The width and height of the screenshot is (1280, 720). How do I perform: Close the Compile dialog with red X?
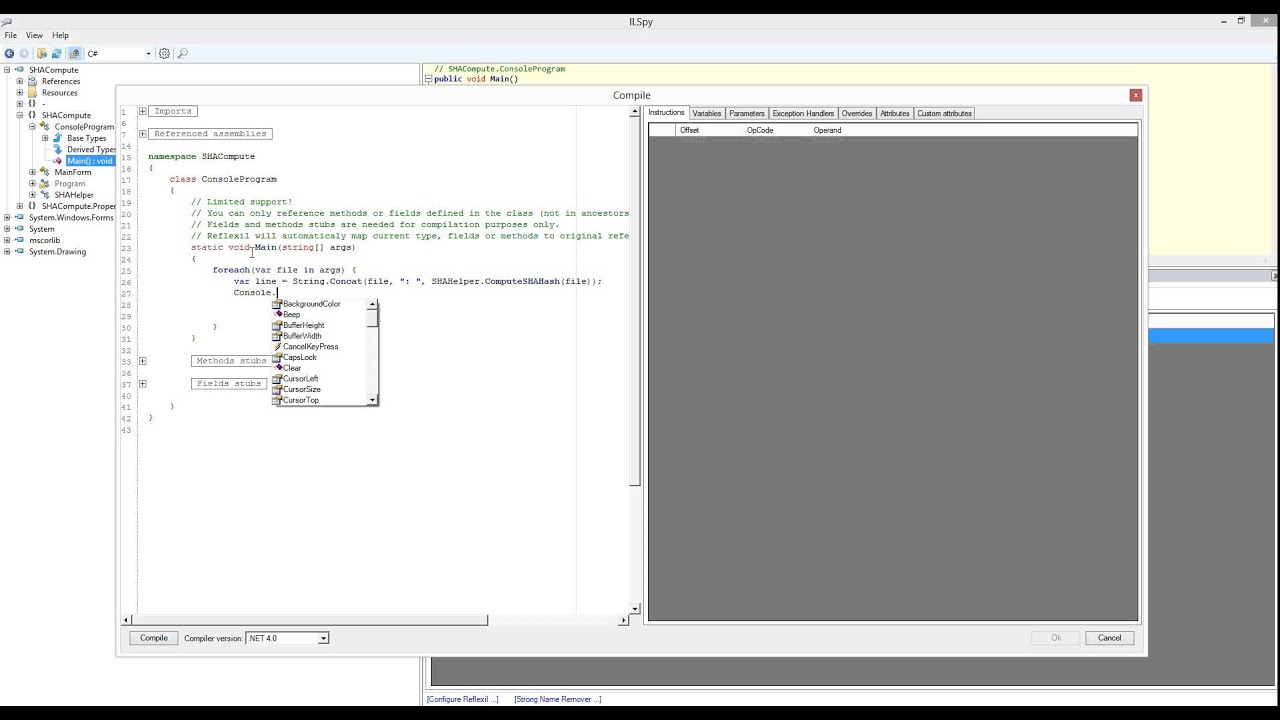(1135, 95)
